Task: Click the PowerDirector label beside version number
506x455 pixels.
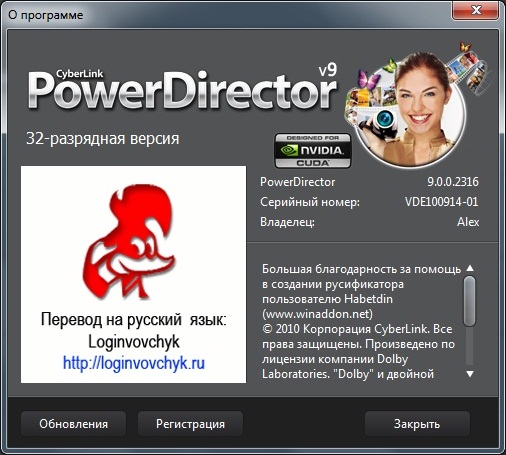Action: (297, 182)
